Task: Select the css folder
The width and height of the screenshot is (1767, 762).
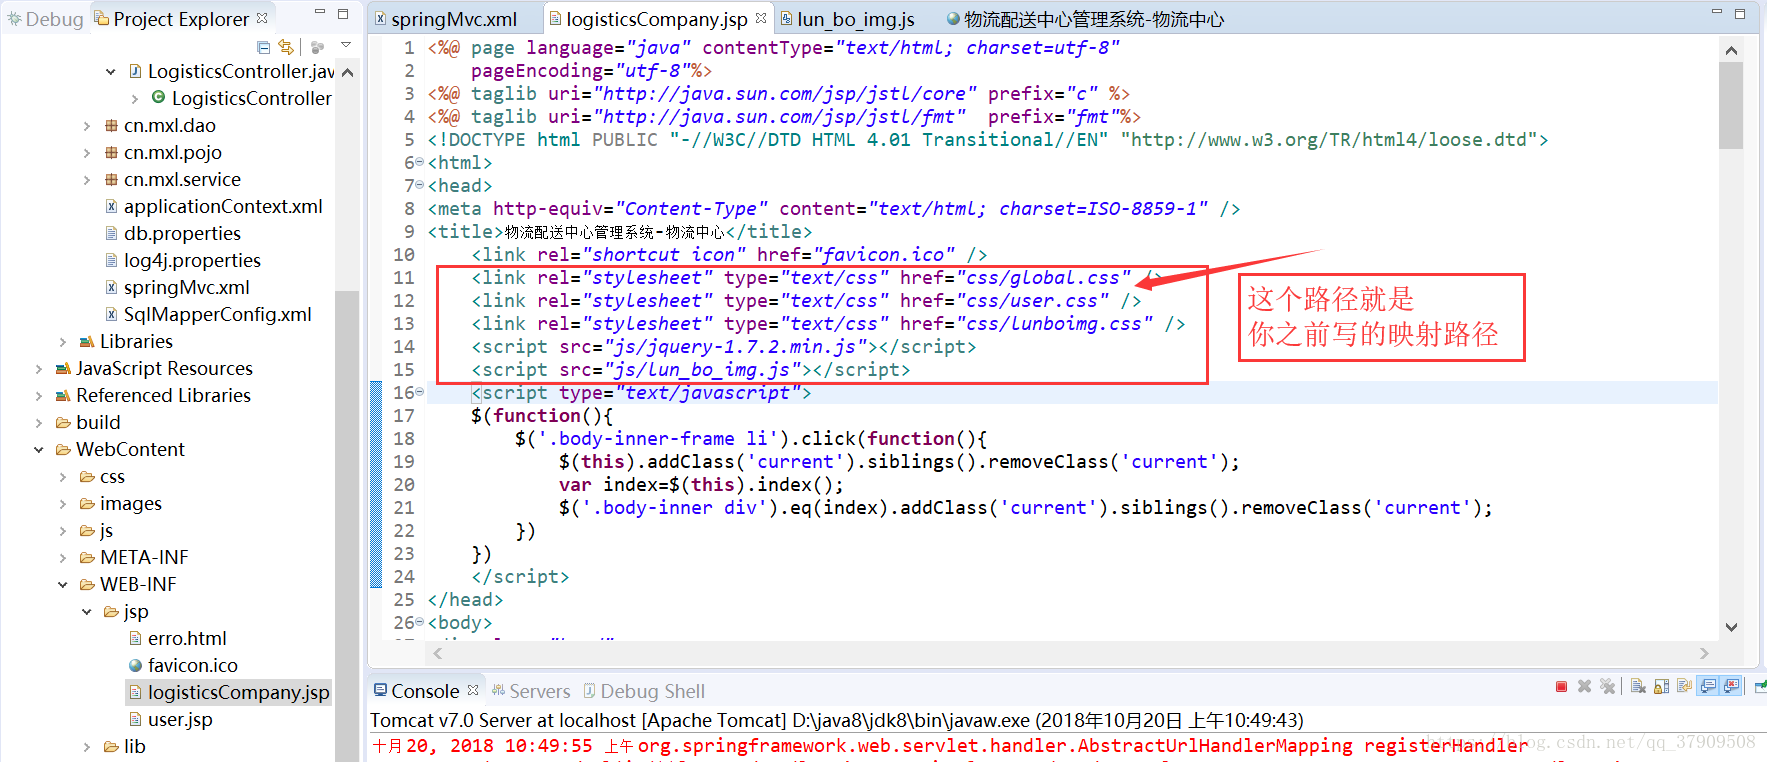Action: [102, 476]
